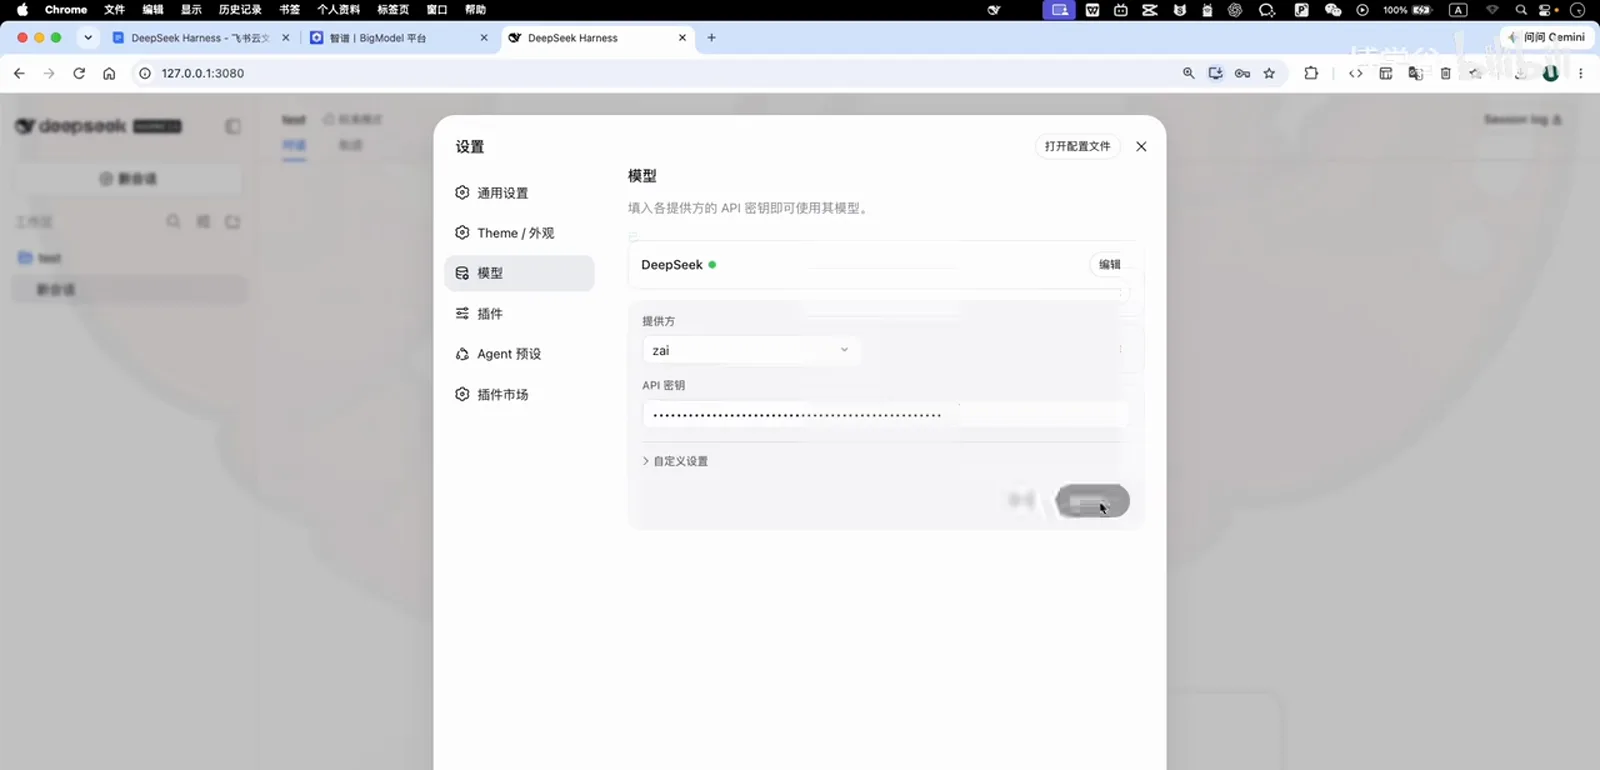The width and height of the screenshot is (1600, 770).
Task: Click the Agent 预设 icon
Action: click(462, 354)
